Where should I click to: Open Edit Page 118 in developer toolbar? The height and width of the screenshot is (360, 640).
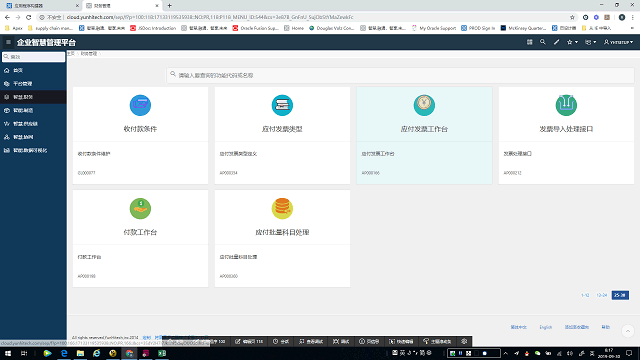(249, 341)
